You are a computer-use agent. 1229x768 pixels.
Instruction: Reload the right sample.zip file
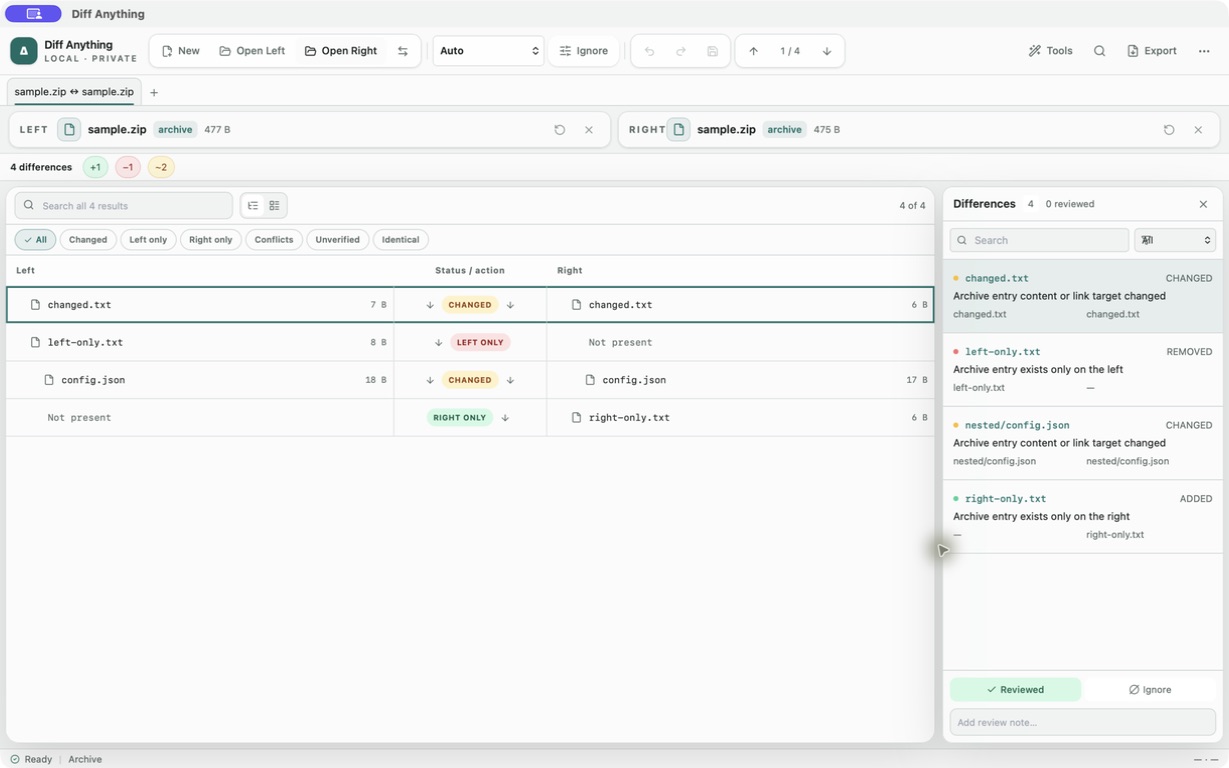(x=1169, y=130)
